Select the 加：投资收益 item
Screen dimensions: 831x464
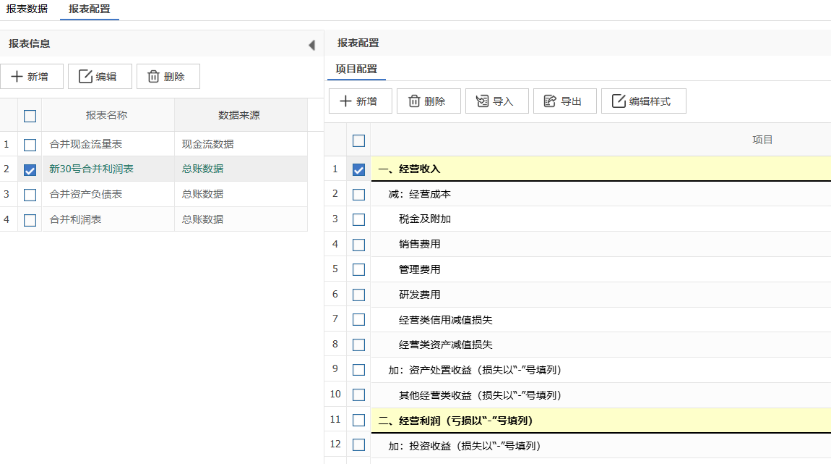(x=464, y=445)
